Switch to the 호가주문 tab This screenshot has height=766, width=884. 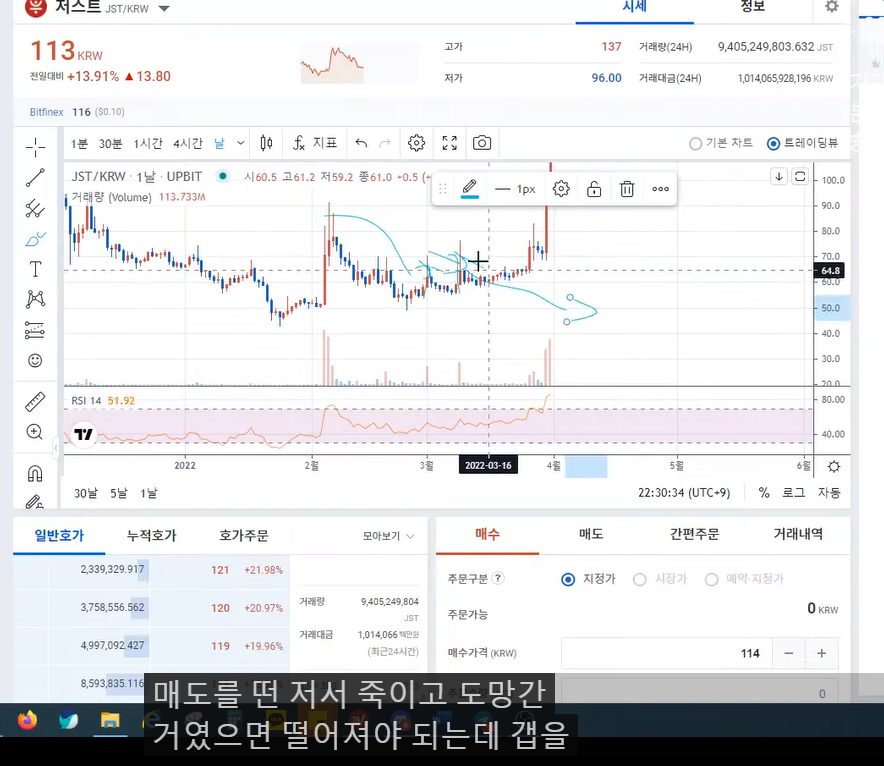pyautogui.click(x=244, y=535)
